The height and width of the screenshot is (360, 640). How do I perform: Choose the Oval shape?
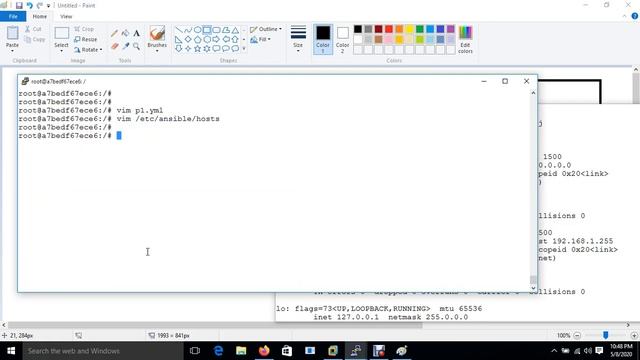[198, 30]
